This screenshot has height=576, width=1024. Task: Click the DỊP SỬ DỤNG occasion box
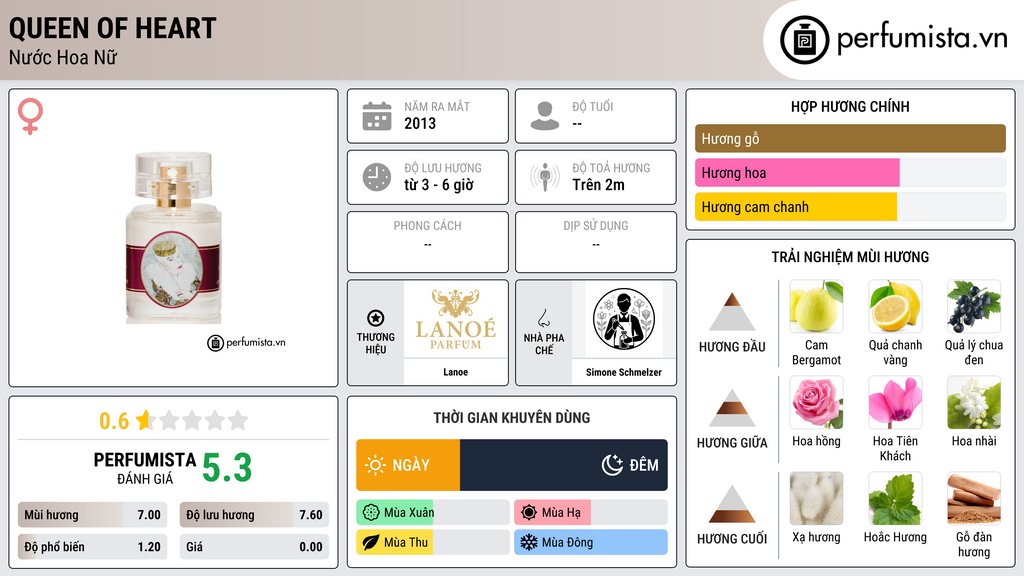pos(596,242)
